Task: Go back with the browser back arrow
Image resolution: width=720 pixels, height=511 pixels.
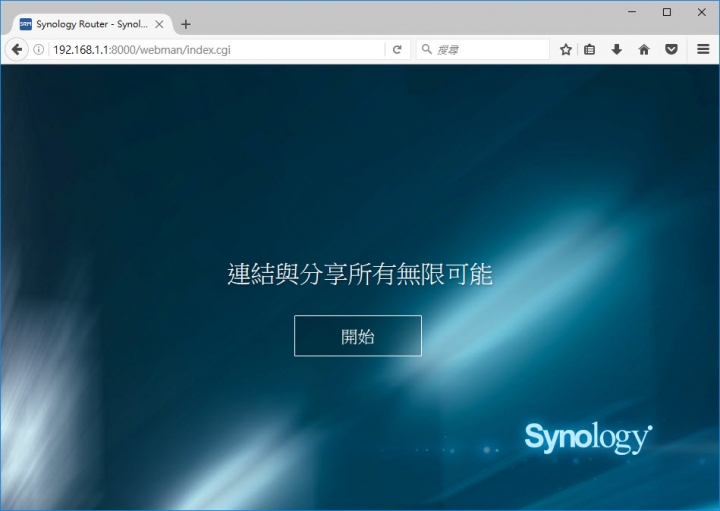Action: (x=17, y=50)
